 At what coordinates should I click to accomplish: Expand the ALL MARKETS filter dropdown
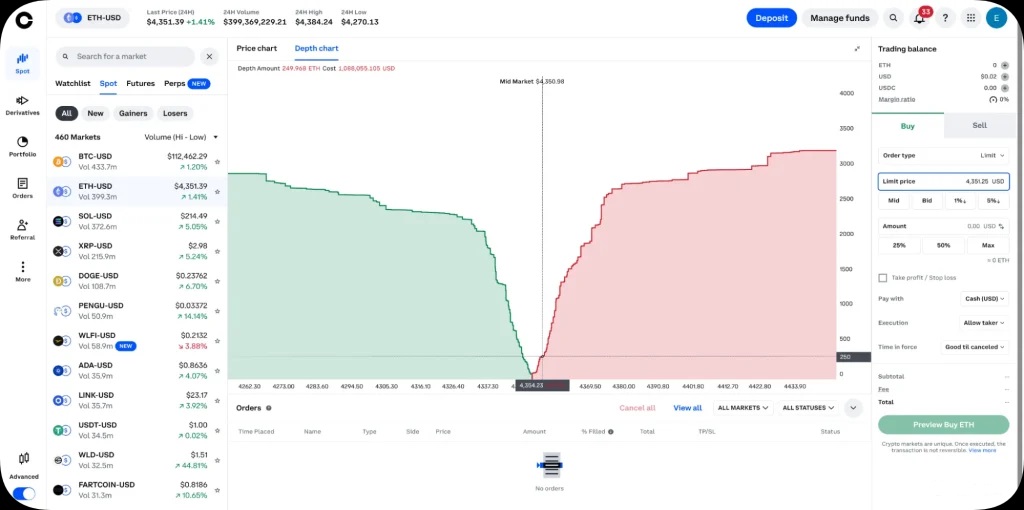tap(742, 408)
